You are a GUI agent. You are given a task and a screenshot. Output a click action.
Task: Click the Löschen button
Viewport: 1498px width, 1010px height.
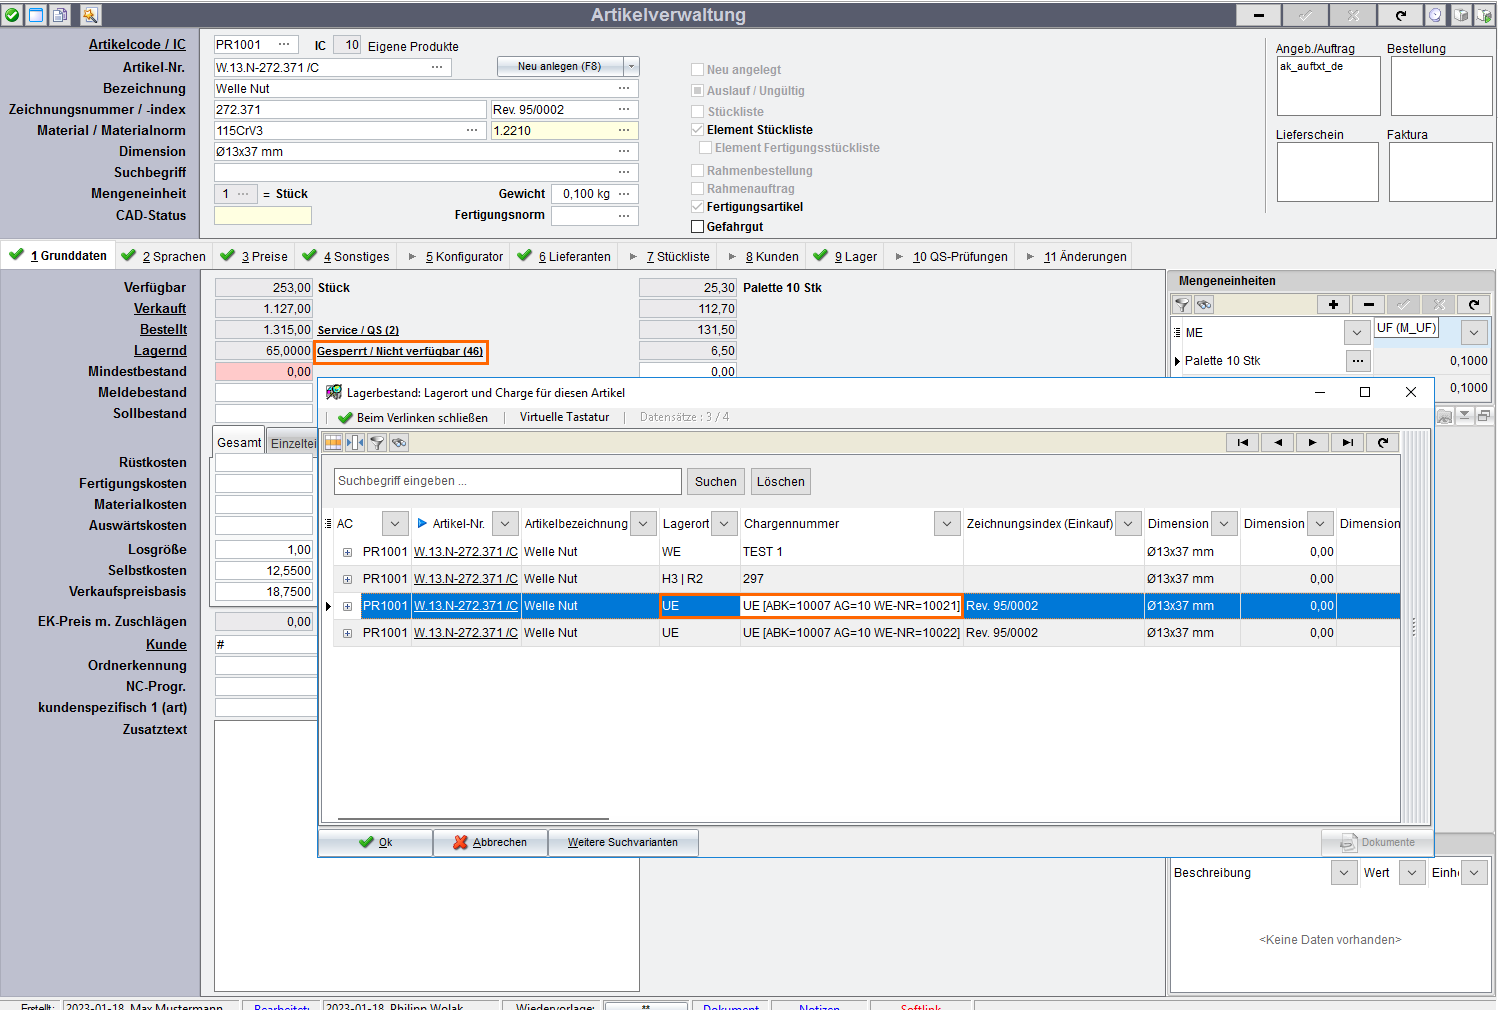coord(781,482)
